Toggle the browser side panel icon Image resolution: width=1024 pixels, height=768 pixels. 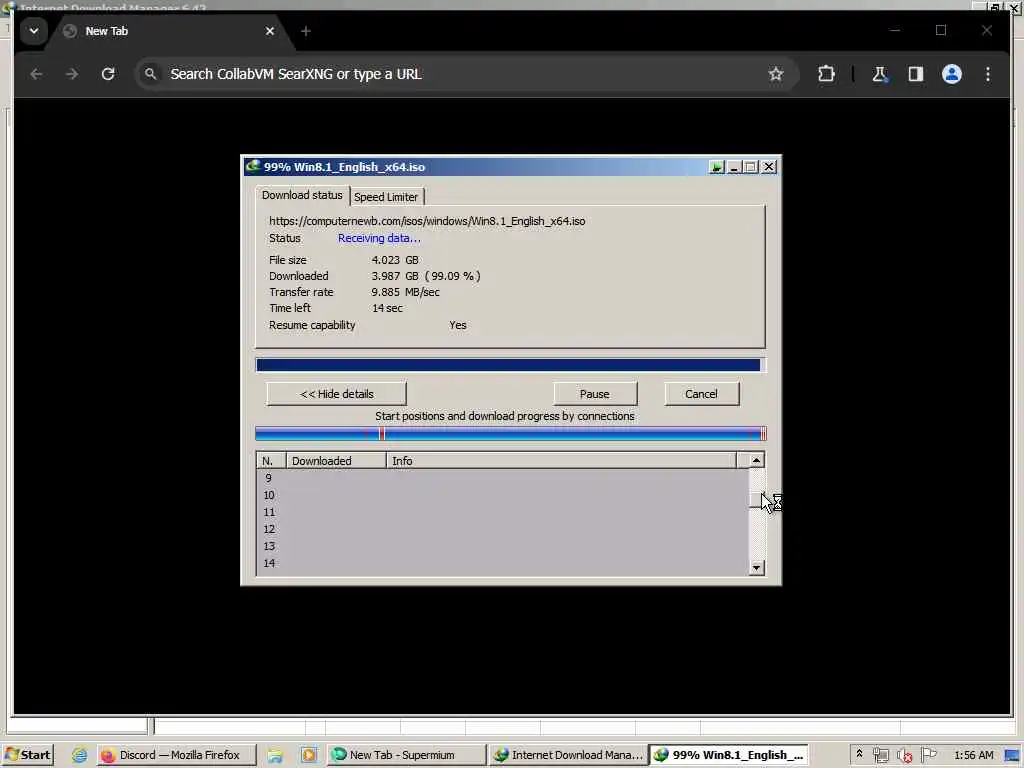click(x=916, y=74)
